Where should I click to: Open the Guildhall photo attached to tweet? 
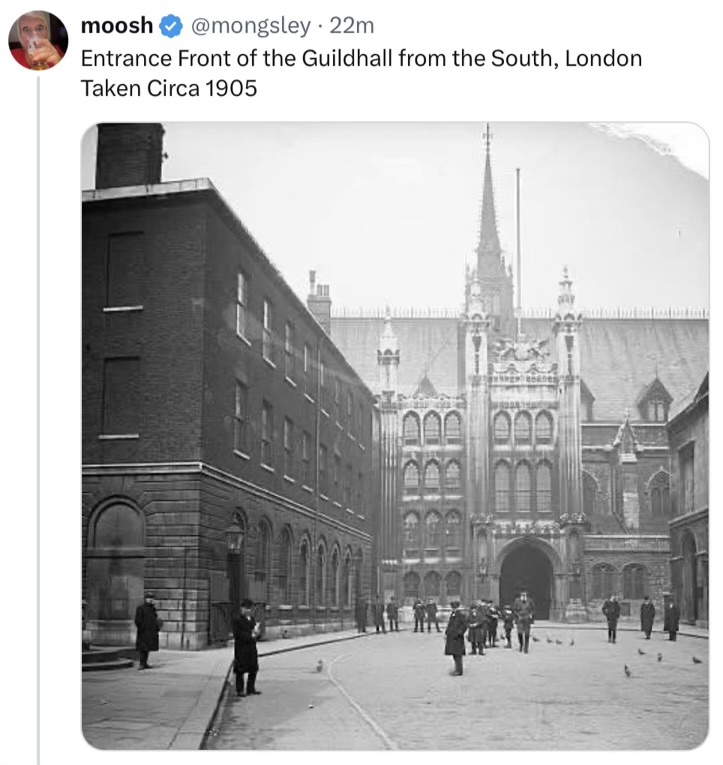click(x=395, y=436)
